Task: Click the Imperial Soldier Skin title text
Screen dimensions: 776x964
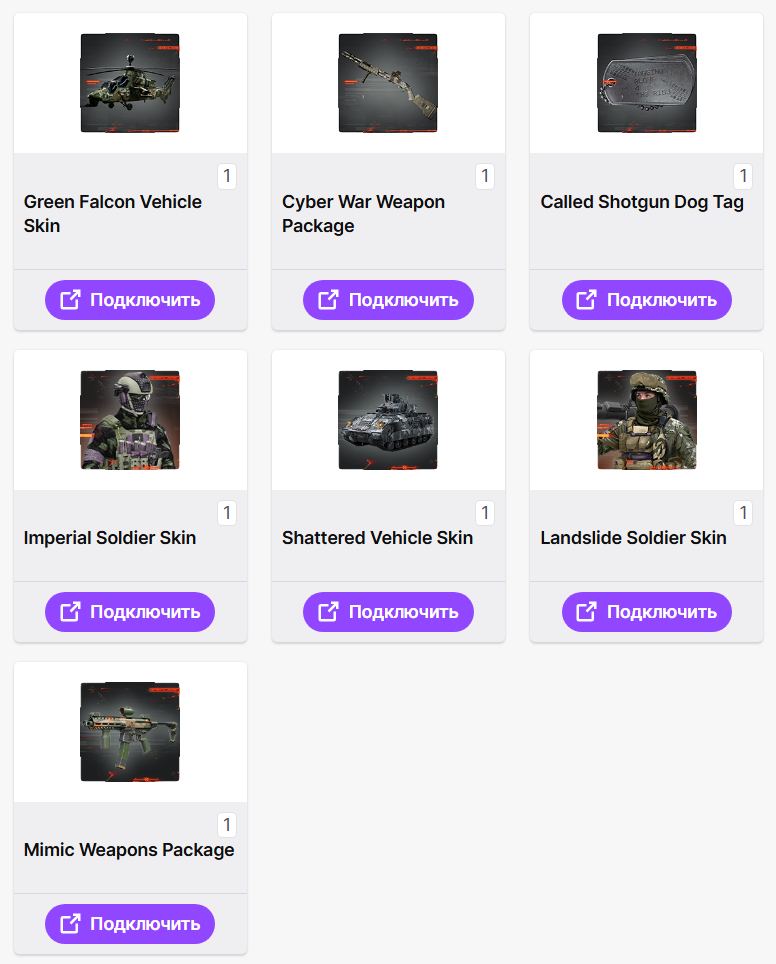Action: pyautogui.click(x=110, y=538)
